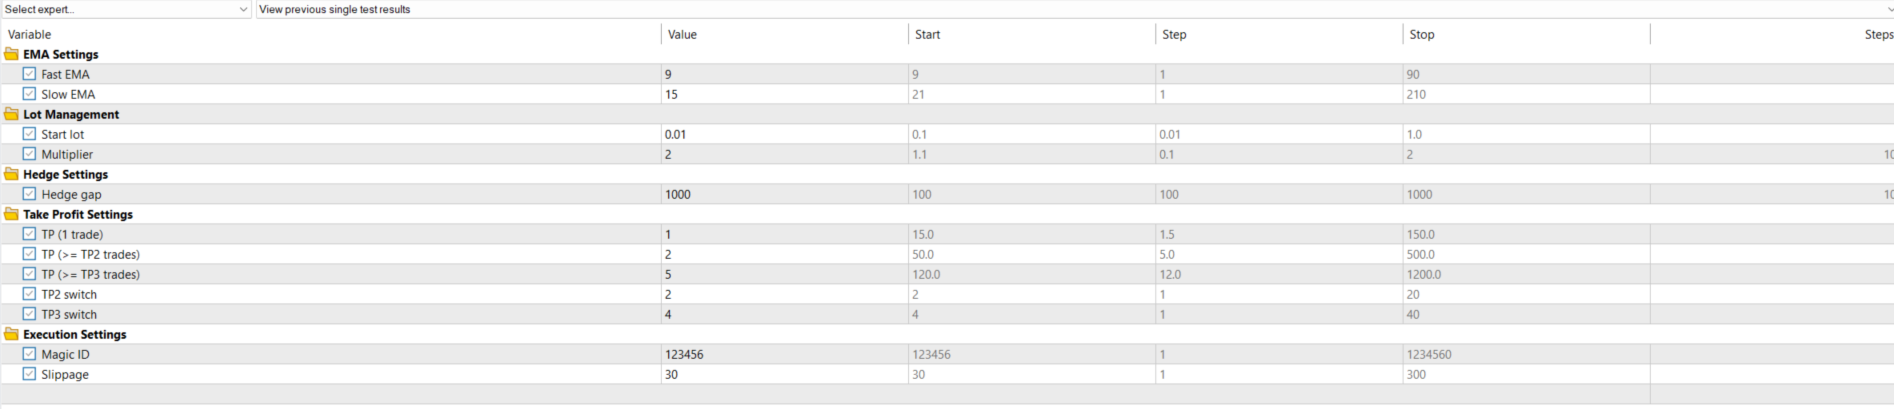Open the Select expert dropdown
The image size is (1894, 409).
click(126, 9)
